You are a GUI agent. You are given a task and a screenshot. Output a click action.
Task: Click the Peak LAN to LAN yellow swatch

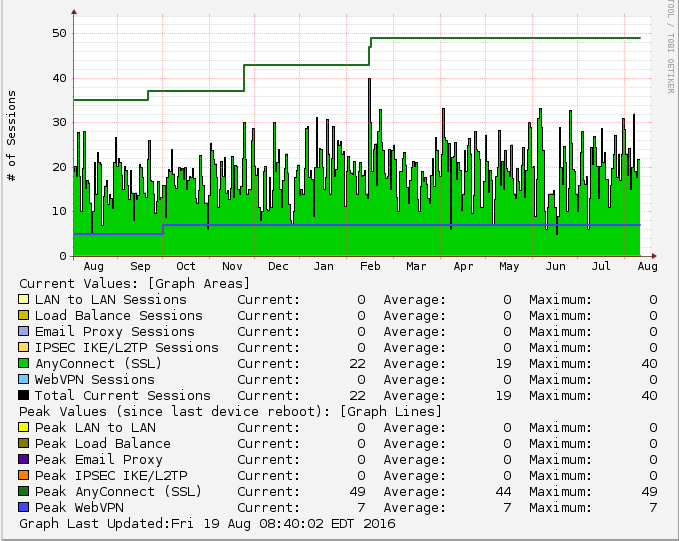[23, 428]
